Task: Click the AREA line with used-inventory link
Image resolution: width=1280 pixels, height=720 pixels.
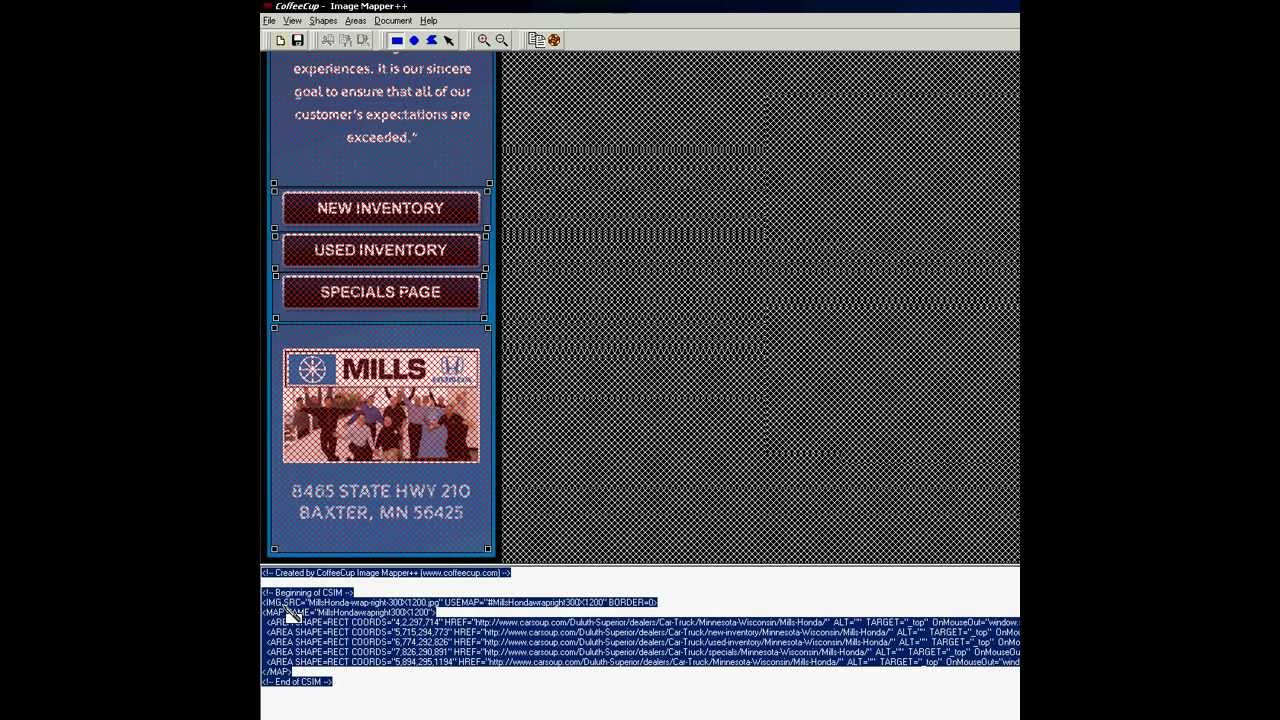Action: click(642, 642)
